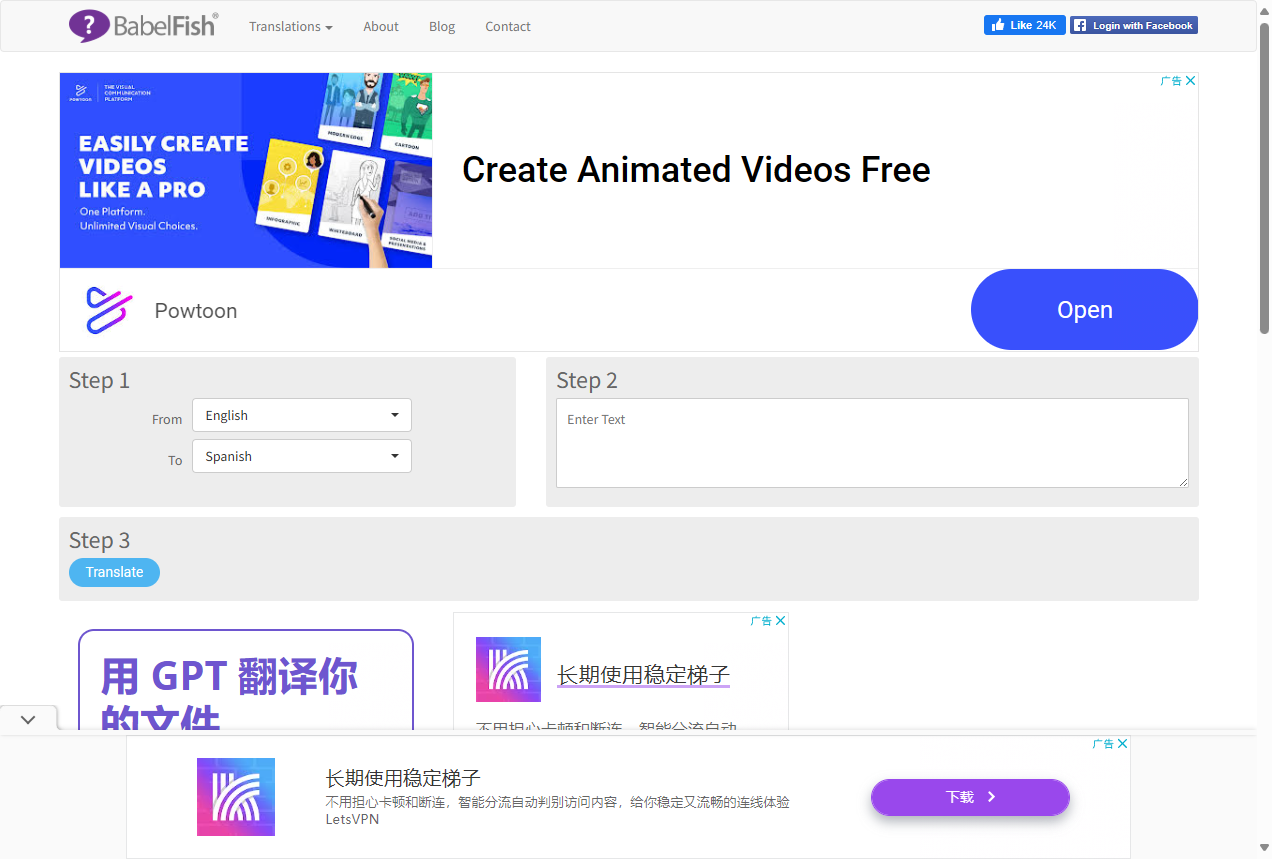Screen dimensions: 1272x859
Task: Click the Facebook icon on Login button
Action: 1079,25
